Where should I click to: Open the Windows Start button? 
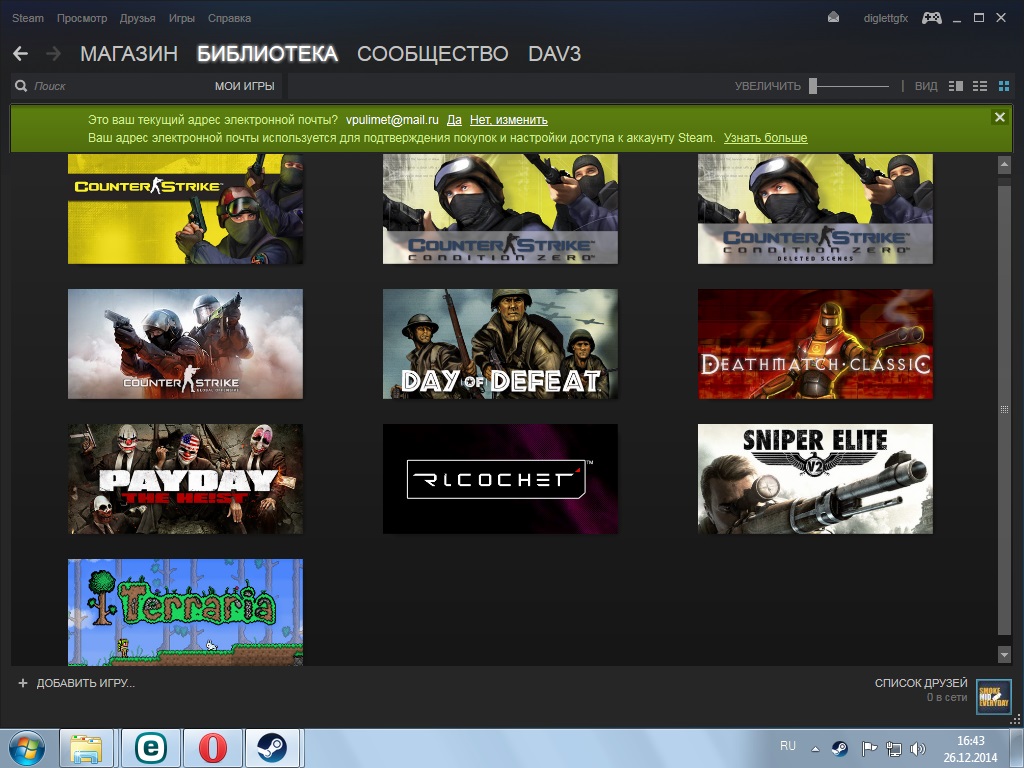(27, 748)
